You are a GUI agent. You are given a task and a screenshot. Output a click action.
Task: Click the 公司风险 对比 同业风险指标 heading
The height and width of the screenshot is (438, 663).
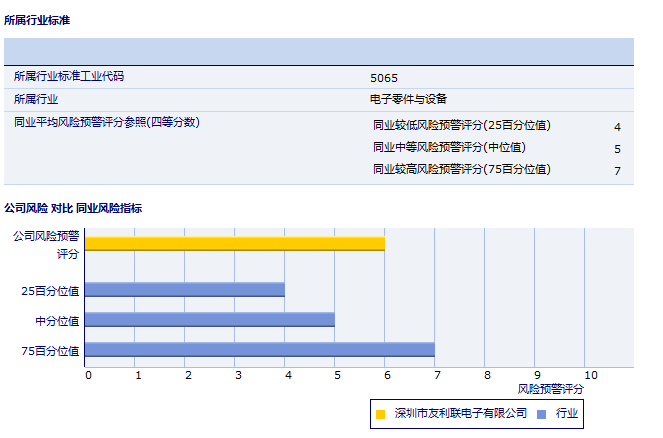click(x=73, y=208)
